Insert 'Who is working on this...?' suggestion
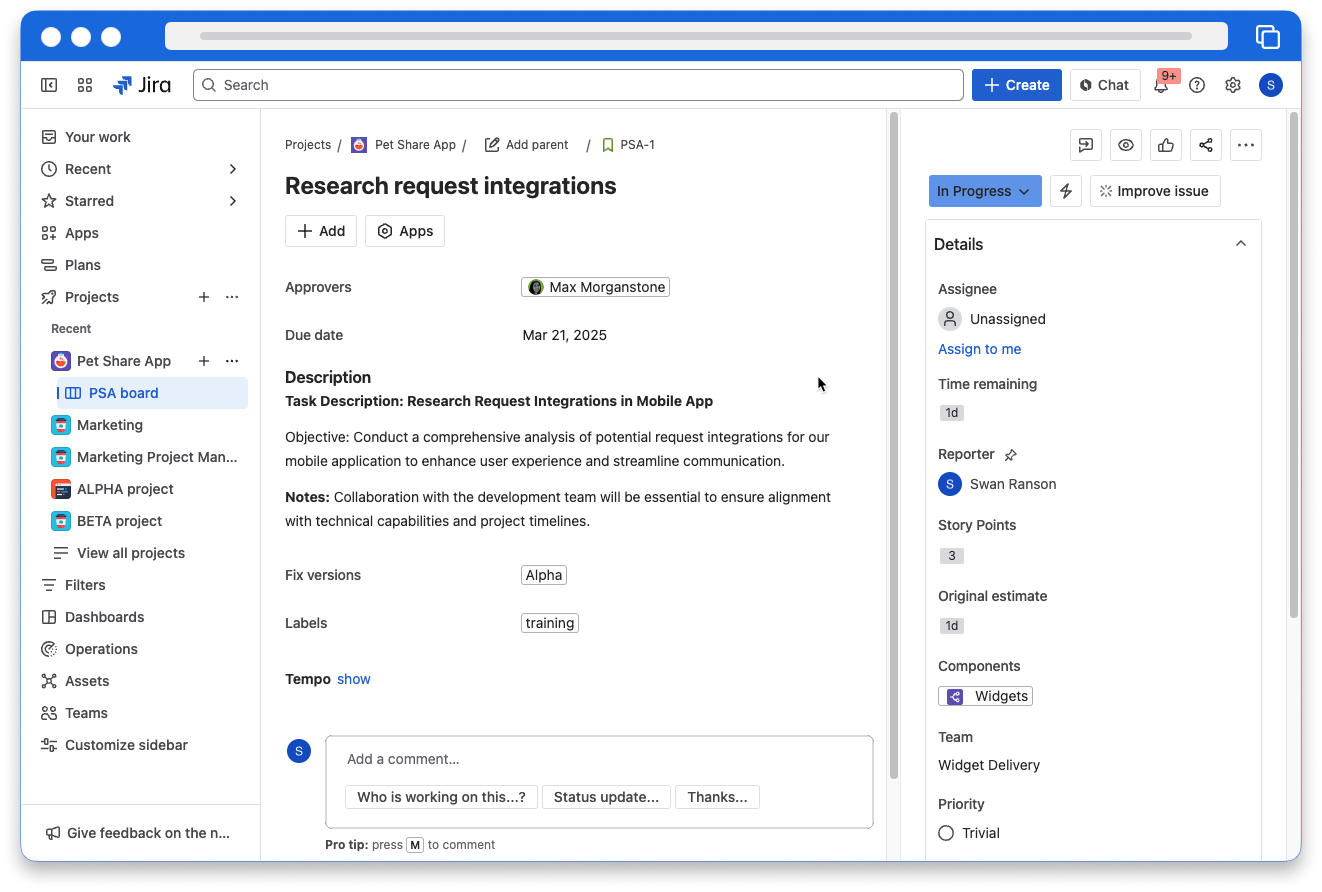1322x892 pixels. tap(441, 797)
